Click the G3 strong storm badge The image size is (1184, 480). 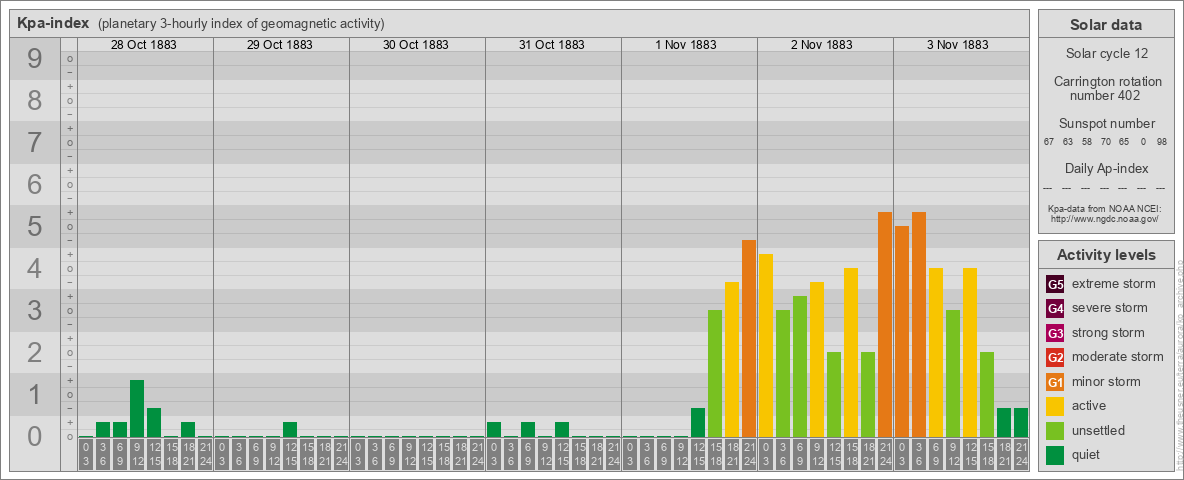(1055, 333)
